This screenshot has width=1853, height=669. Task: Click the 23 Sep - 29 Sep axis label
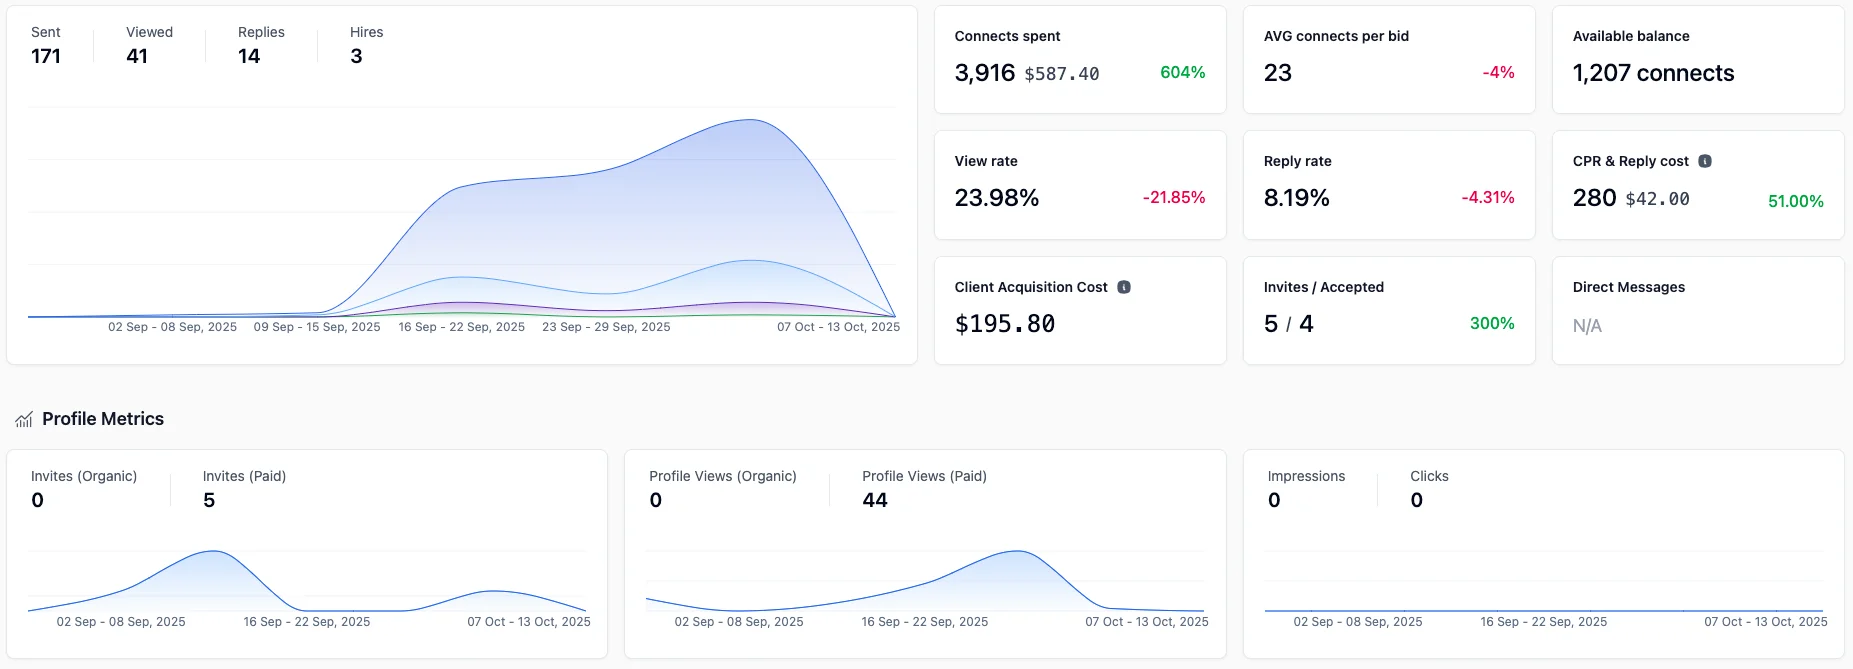606,327
